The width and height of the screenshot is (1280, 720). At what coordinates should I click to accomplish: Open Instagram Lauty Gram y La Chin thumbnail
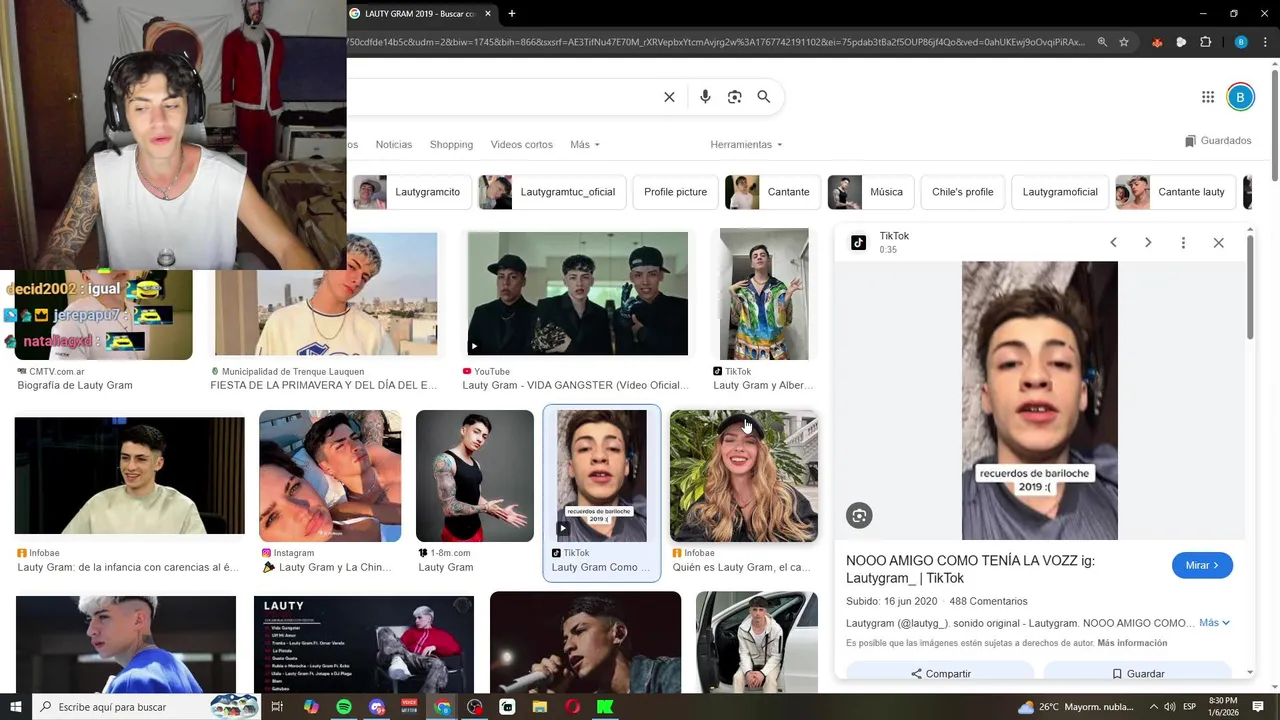[330, 476]
